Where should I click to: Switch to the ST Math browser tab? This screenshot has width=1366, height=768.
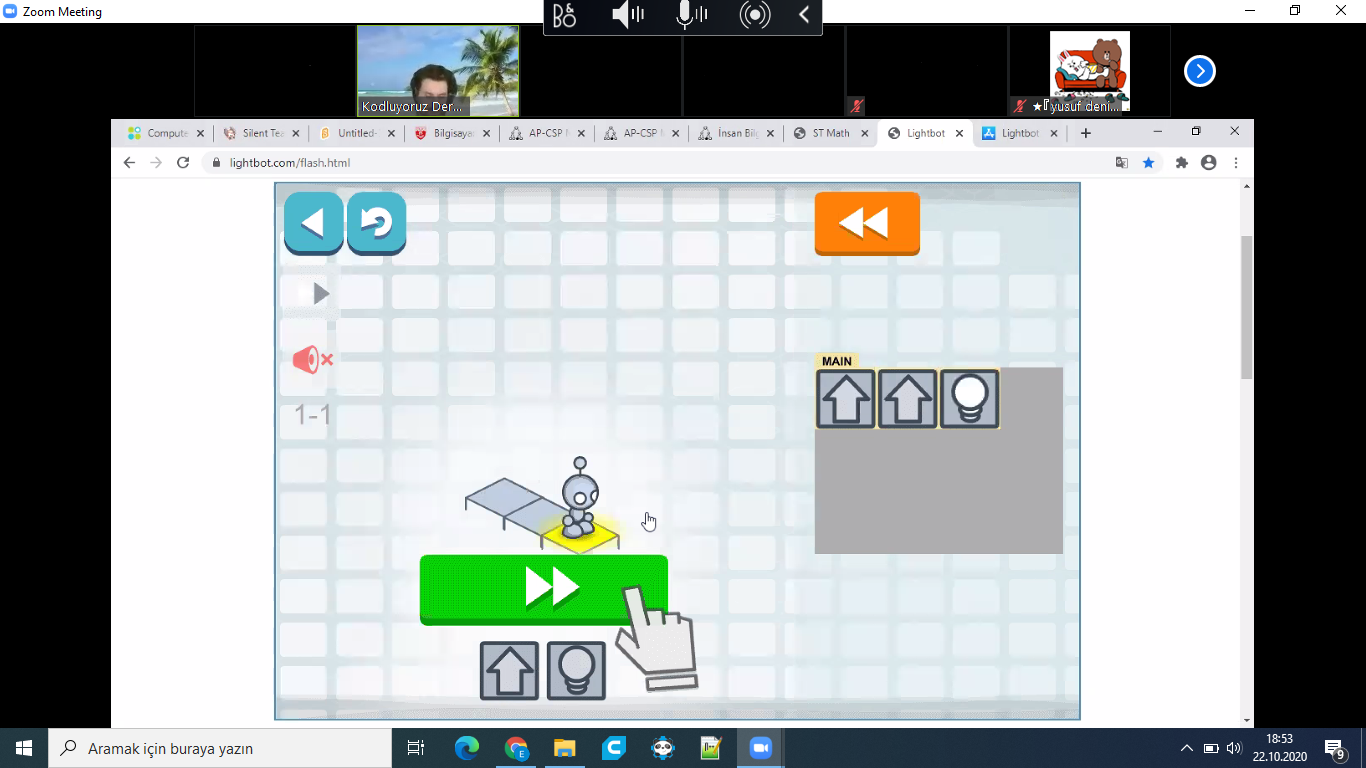[x=830, y=133]
